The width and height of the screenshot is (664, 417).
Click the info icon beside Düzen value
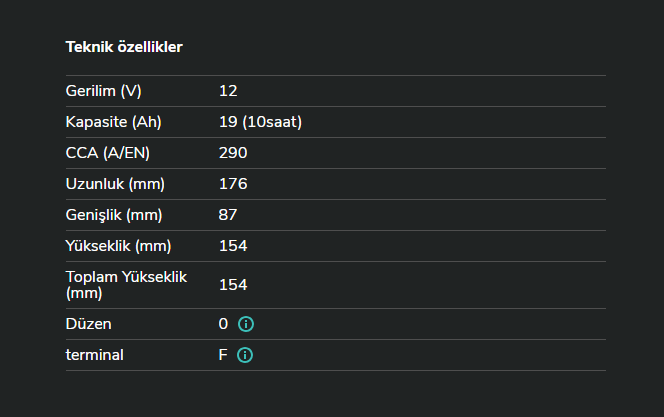(245, 324)
